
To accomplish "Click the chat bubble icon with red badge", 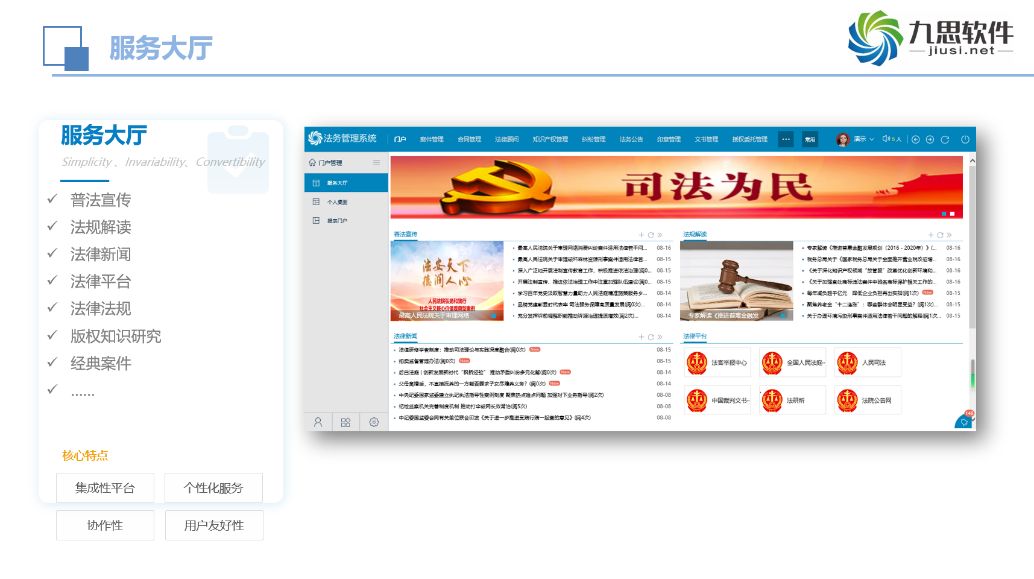I will coord(965,420).
